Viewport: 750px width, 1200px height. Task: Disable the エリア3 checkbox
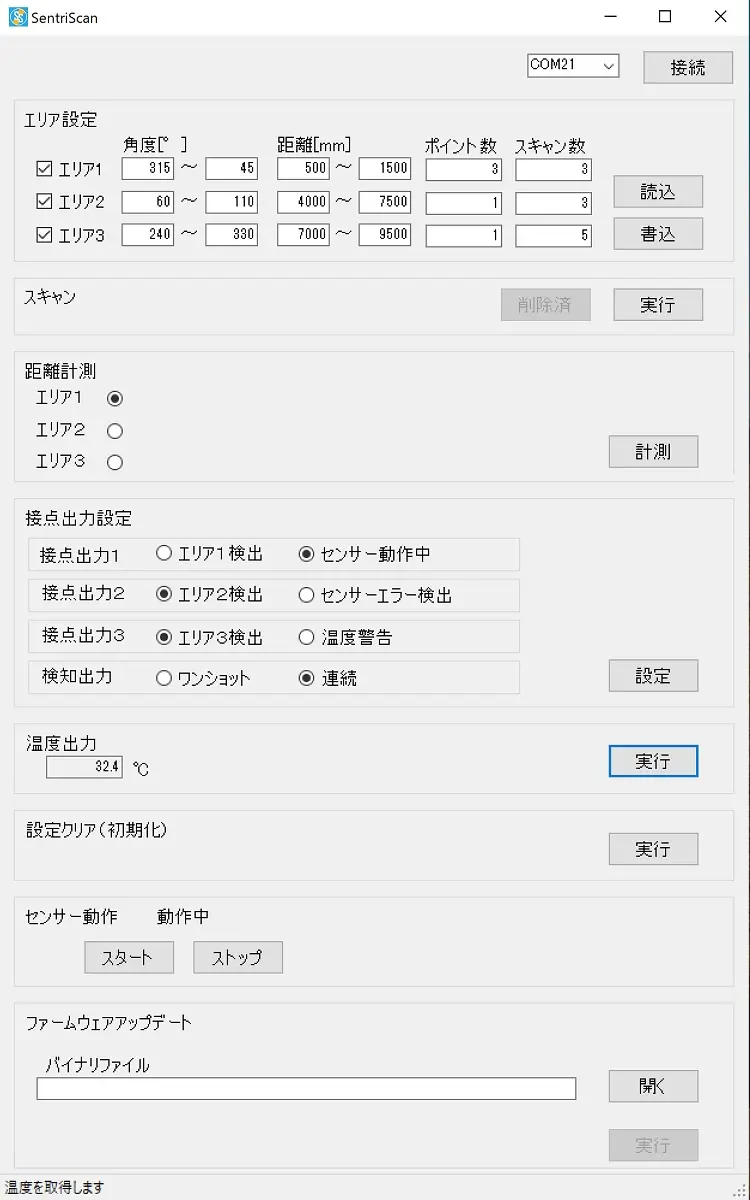click(44, 236)
